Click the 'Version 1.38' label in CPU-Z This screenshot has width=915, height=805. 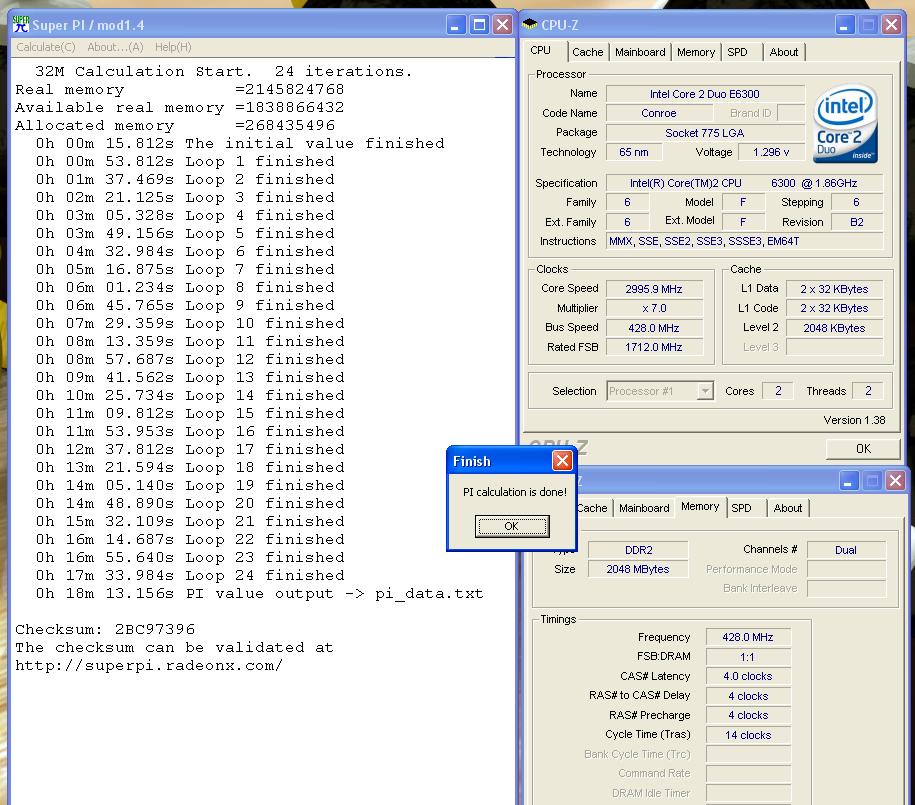tap(854, 420)
